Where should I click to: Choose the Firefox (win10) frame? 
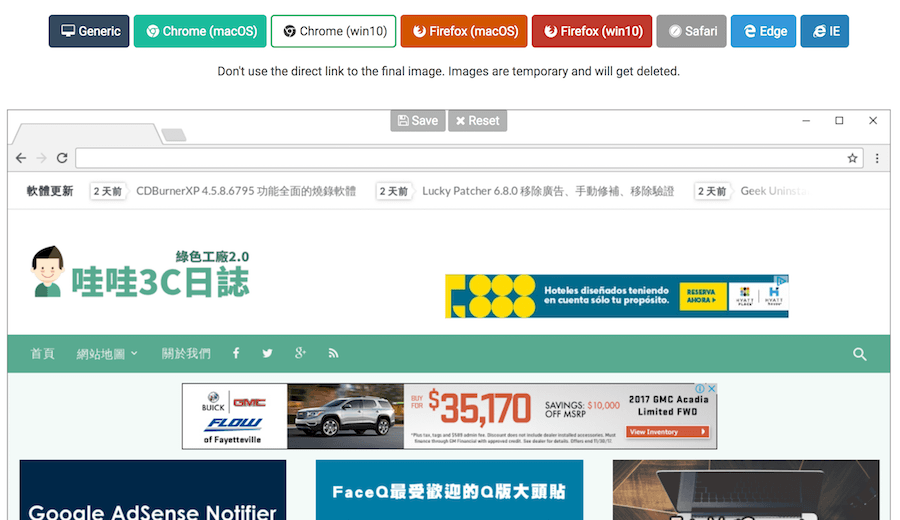click(x=592, y=31)
